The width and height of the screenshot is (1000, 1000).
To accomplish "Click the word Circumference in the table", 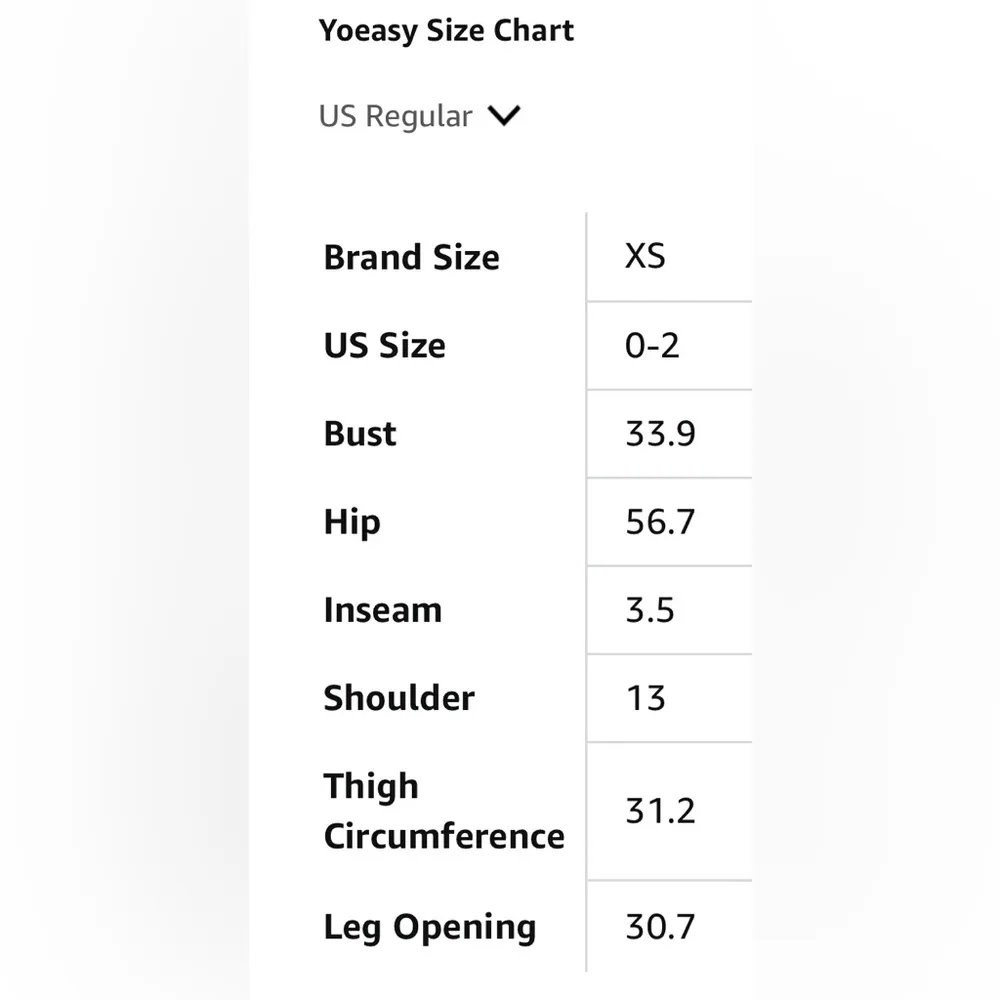I will coord(444,836).
